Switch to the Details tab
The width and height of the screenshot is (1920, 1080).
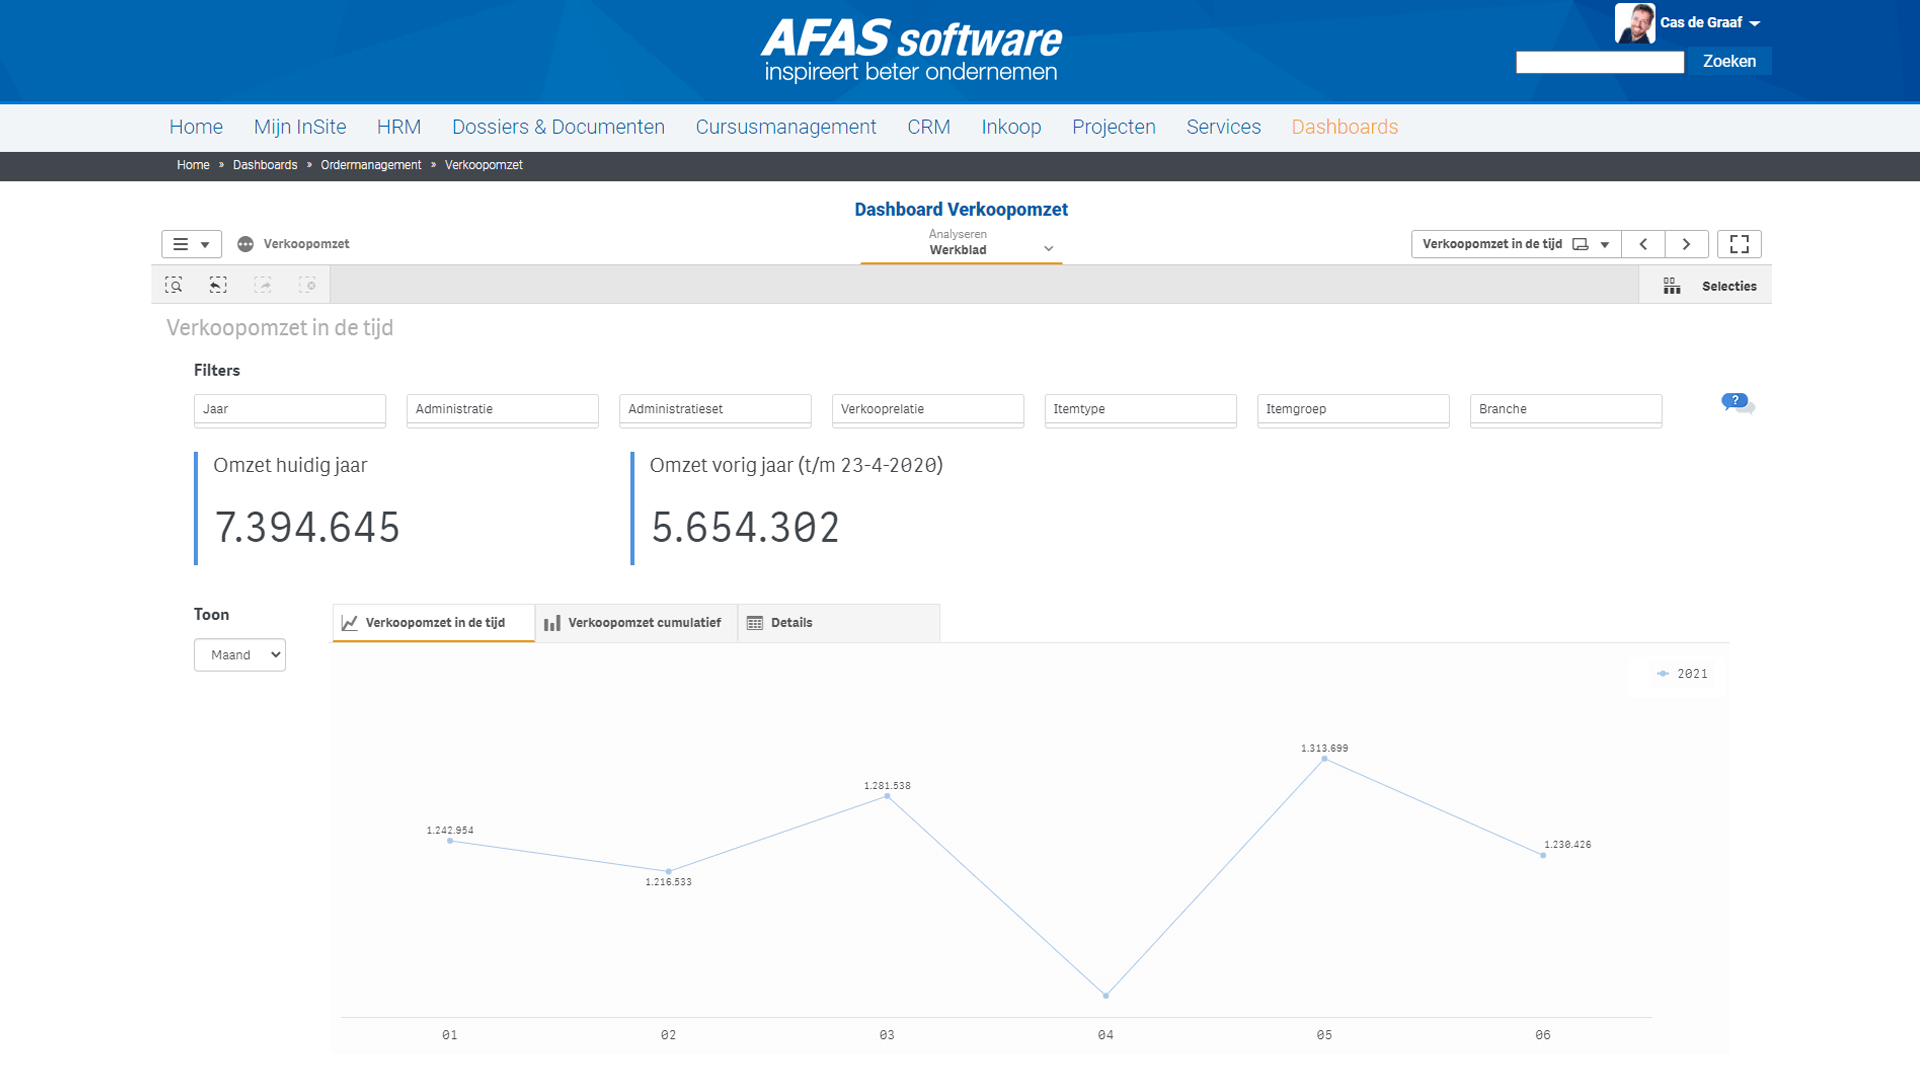(x=839, y=623)
